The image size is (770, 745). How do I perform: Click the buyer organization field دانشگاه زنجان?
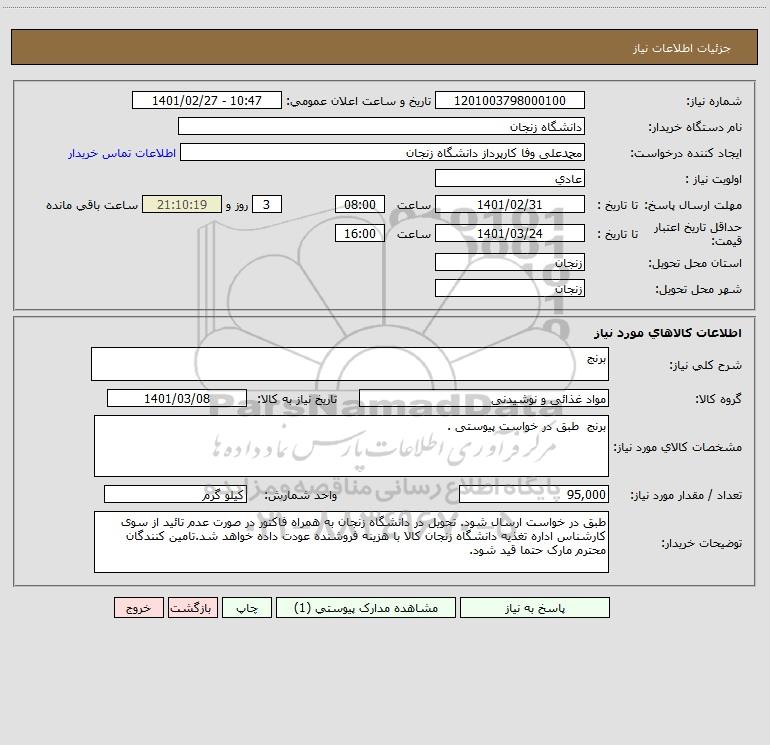[x=381, y=126]
